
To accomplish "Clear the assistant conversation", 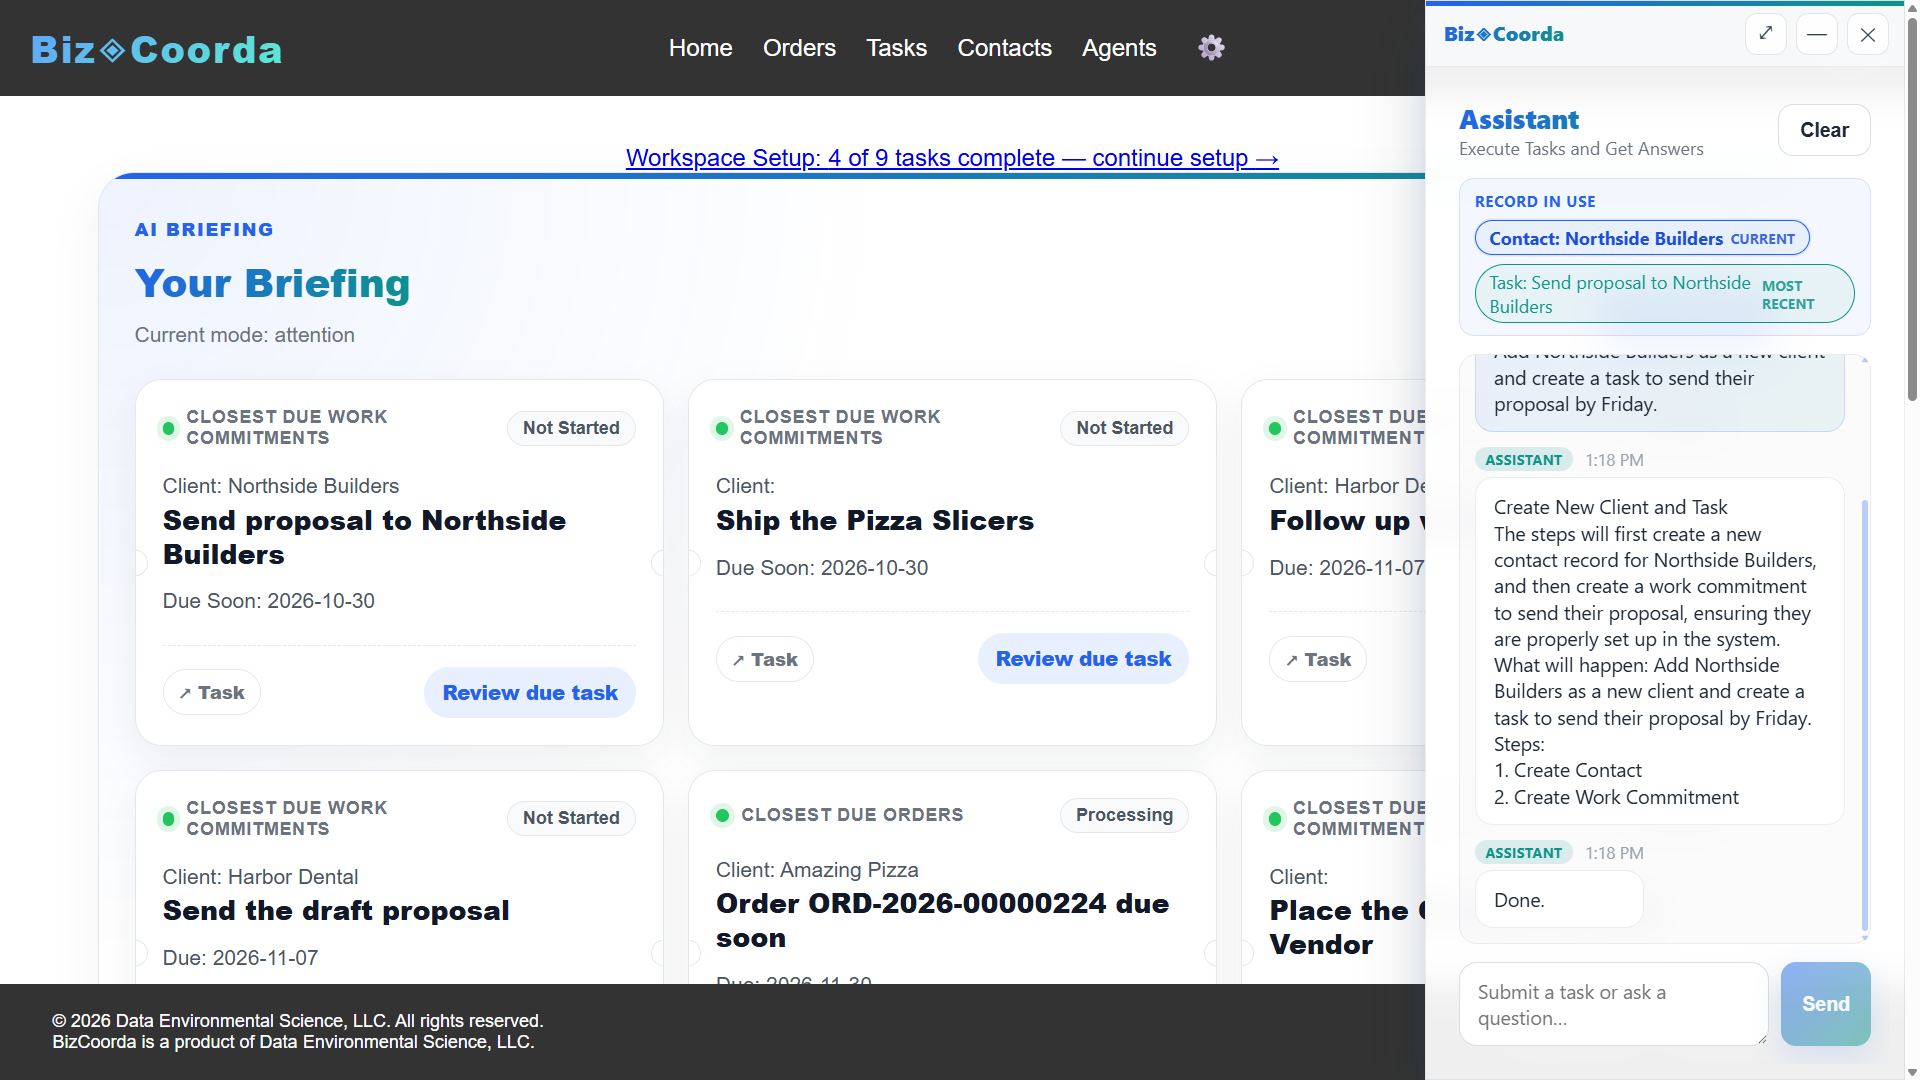I will 1824,130.
